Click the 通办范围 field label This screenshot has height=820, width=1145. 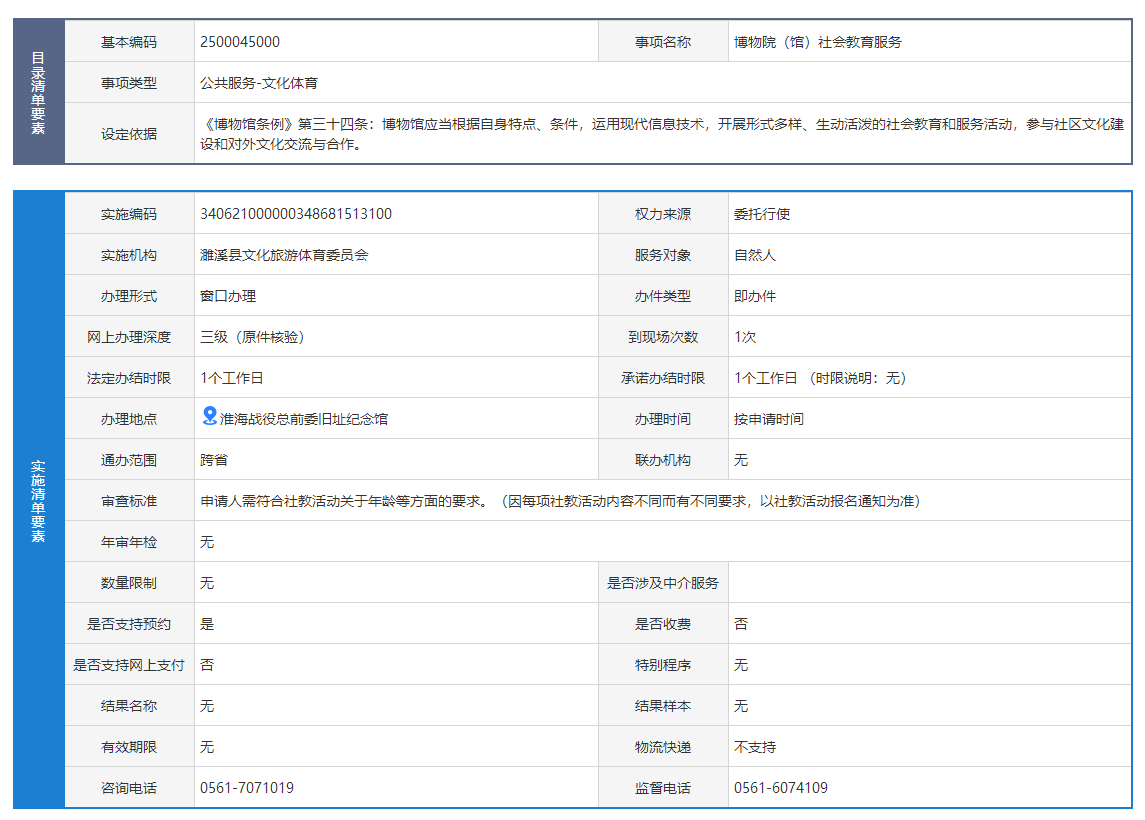pyautogui.click(x=129, y=460)
